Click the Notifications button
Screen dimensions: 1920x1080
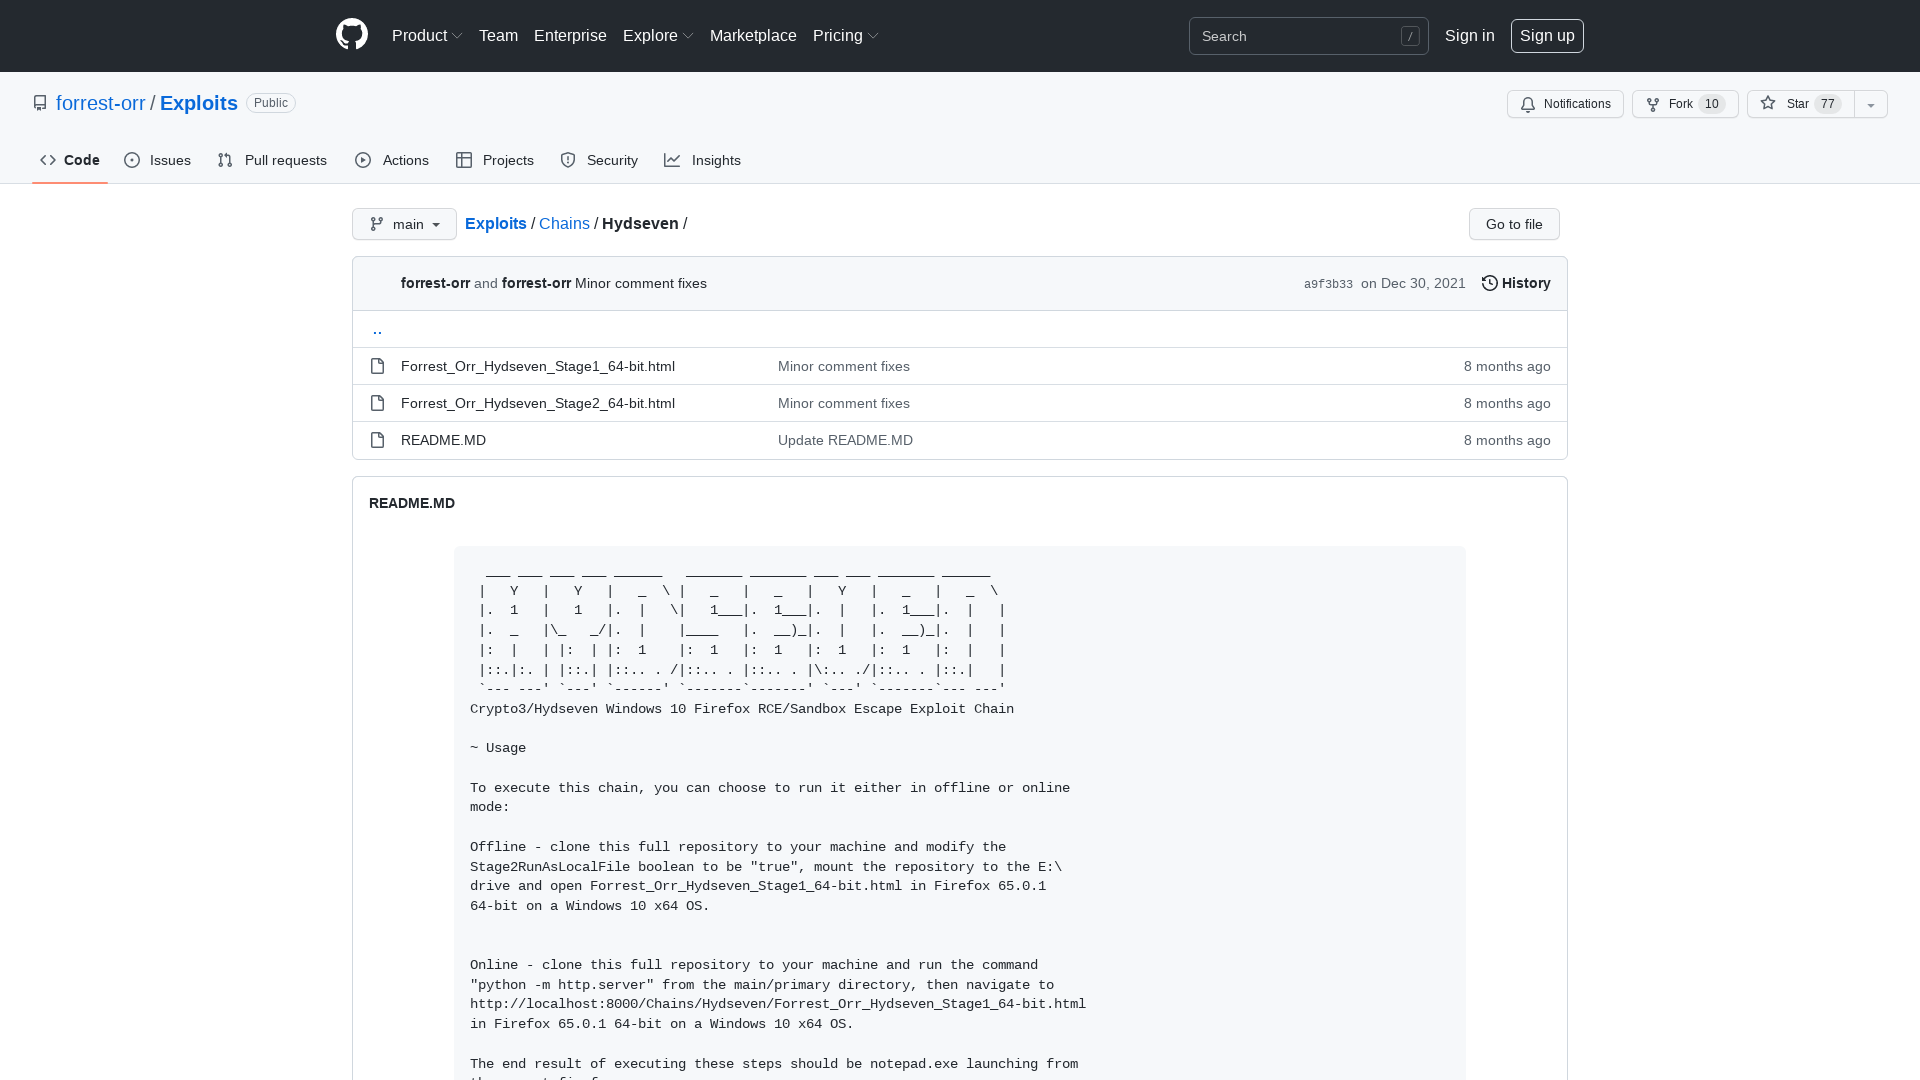(x=1565, y=104)
